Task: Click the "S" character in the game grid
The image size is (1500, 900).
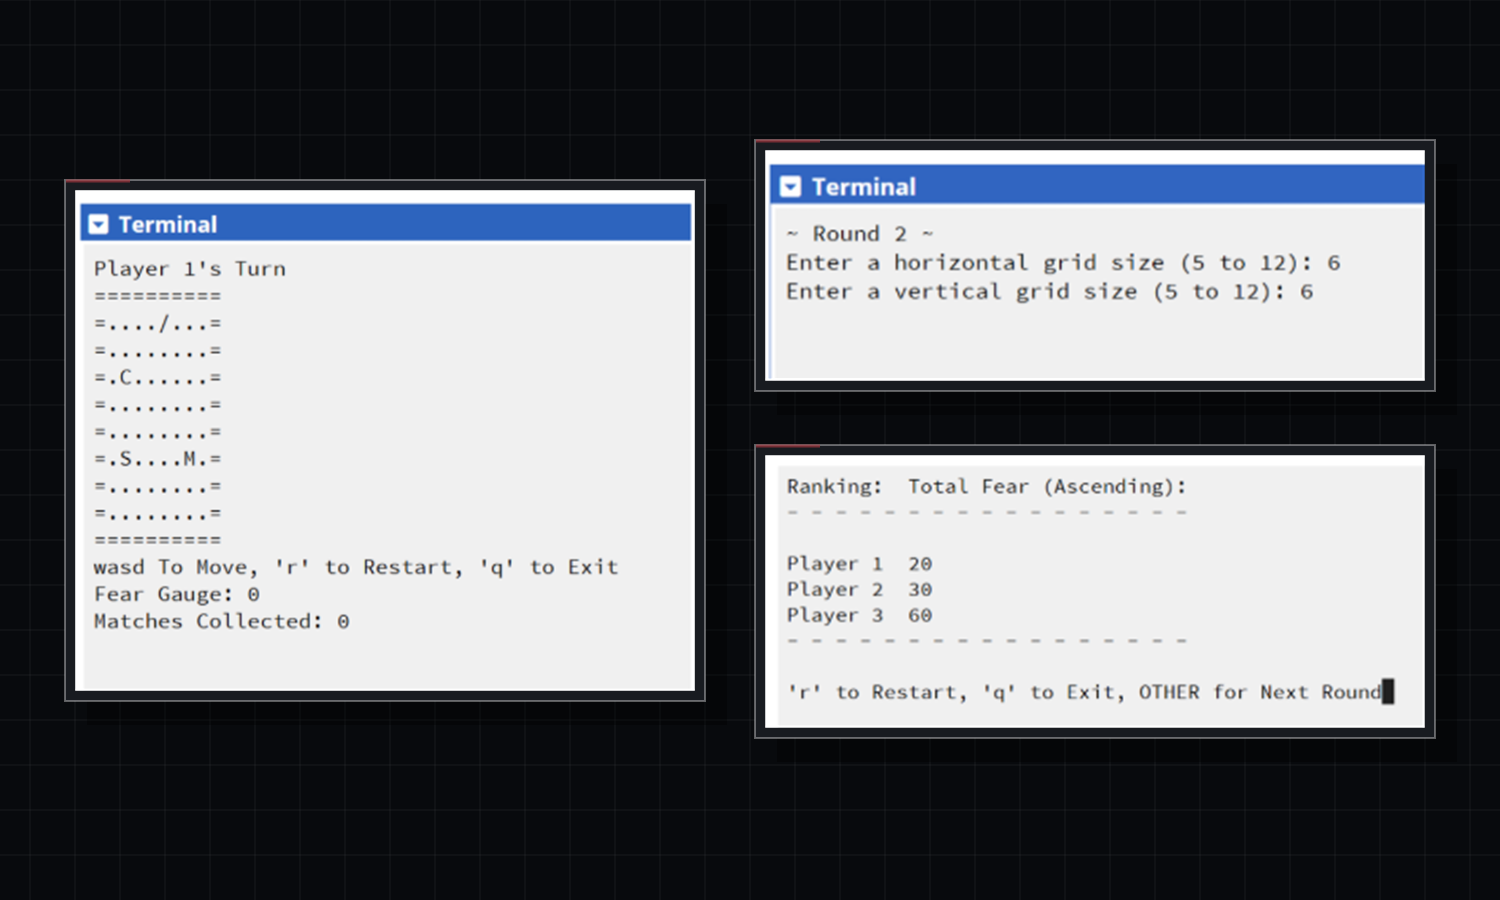Action: point(125,459)
